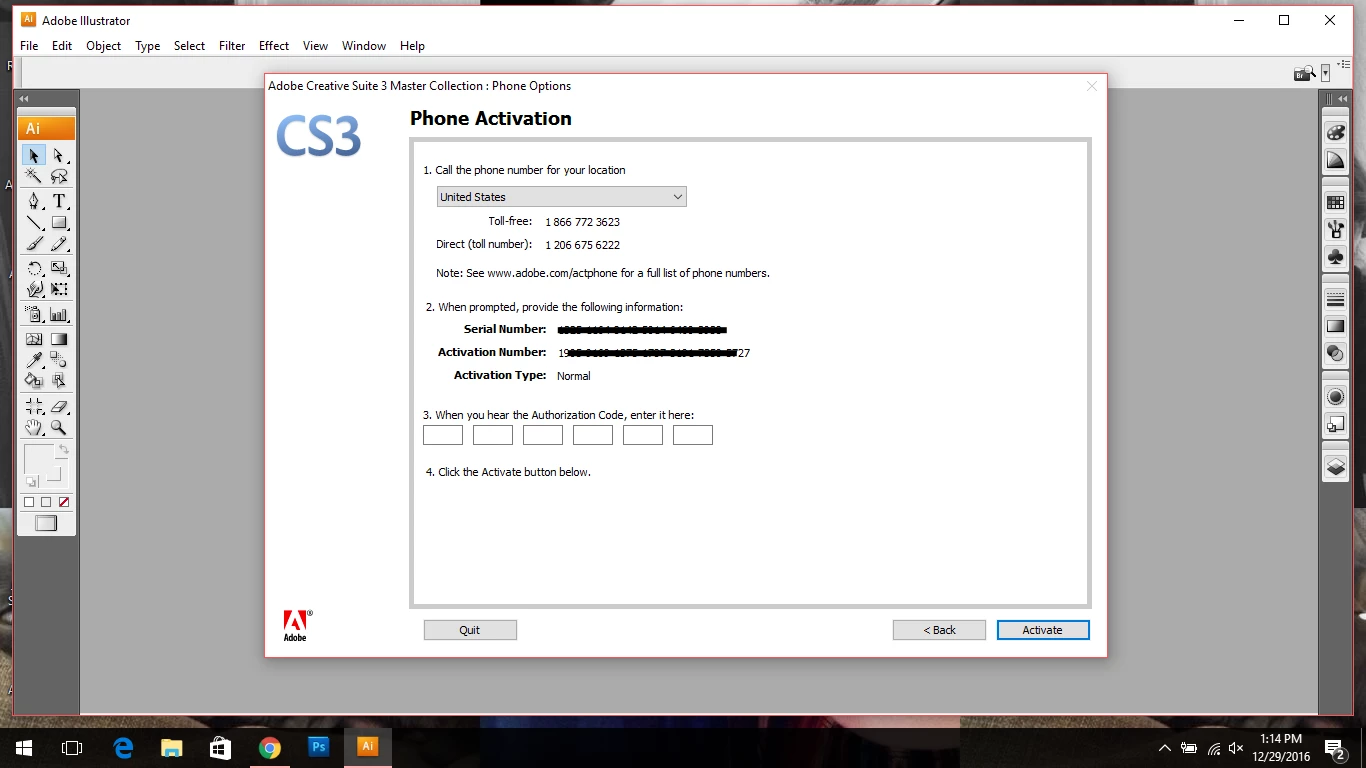
Task: Click the Activate button
Action: click(1043, 630)
